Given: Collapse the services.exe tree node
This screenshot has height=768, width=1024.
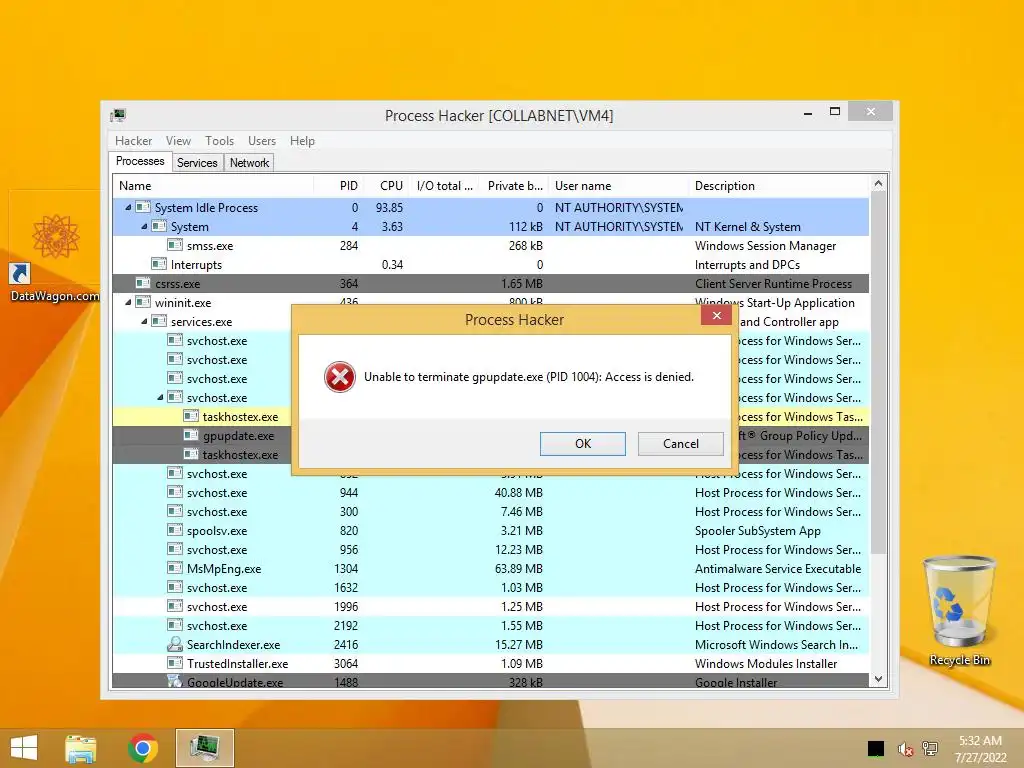Looking at the screenshot, I should click(144, 321).
